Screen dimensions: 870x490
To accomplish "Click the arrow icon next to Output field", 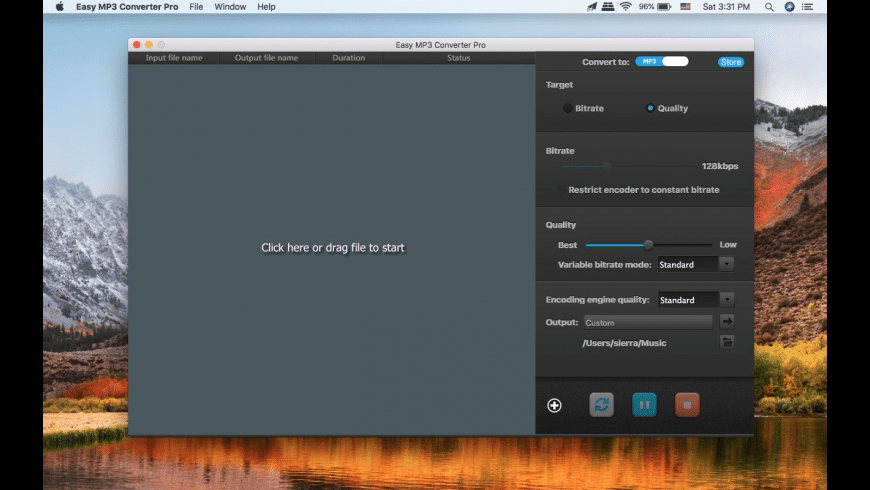I will point(727,321).
